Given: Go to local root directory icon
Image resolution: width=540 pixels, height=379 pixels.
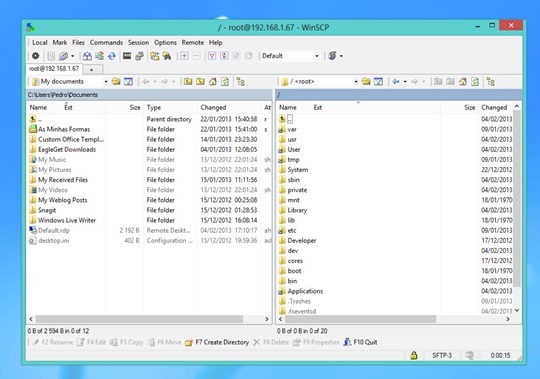Looking at the screenshot, I should point(200,82).
